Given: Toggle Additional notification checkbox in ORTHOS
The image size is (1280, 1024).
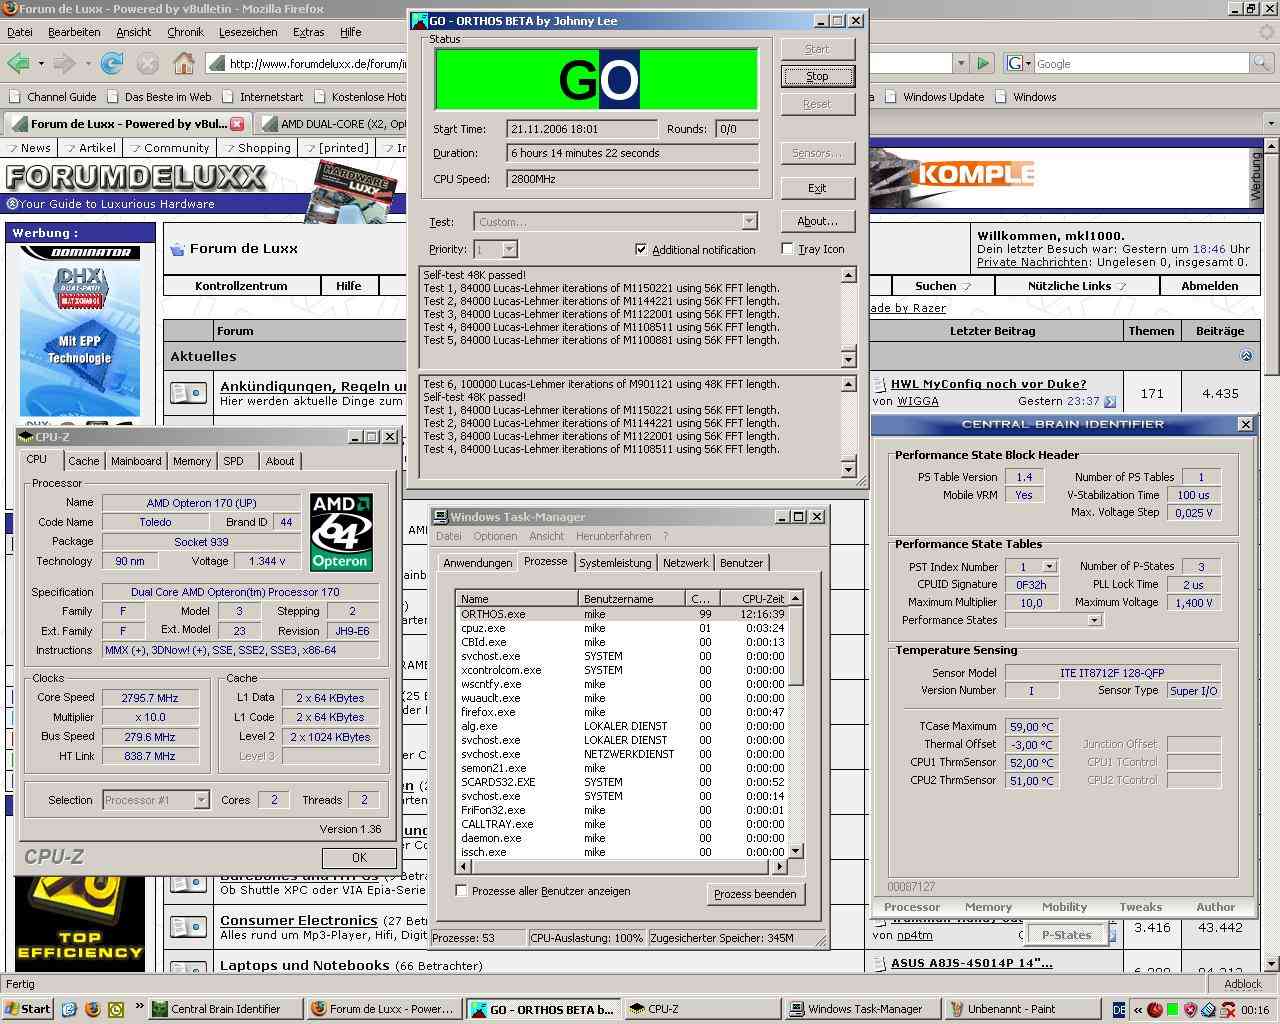Looking at the screenshot, I should pos(641,249).
